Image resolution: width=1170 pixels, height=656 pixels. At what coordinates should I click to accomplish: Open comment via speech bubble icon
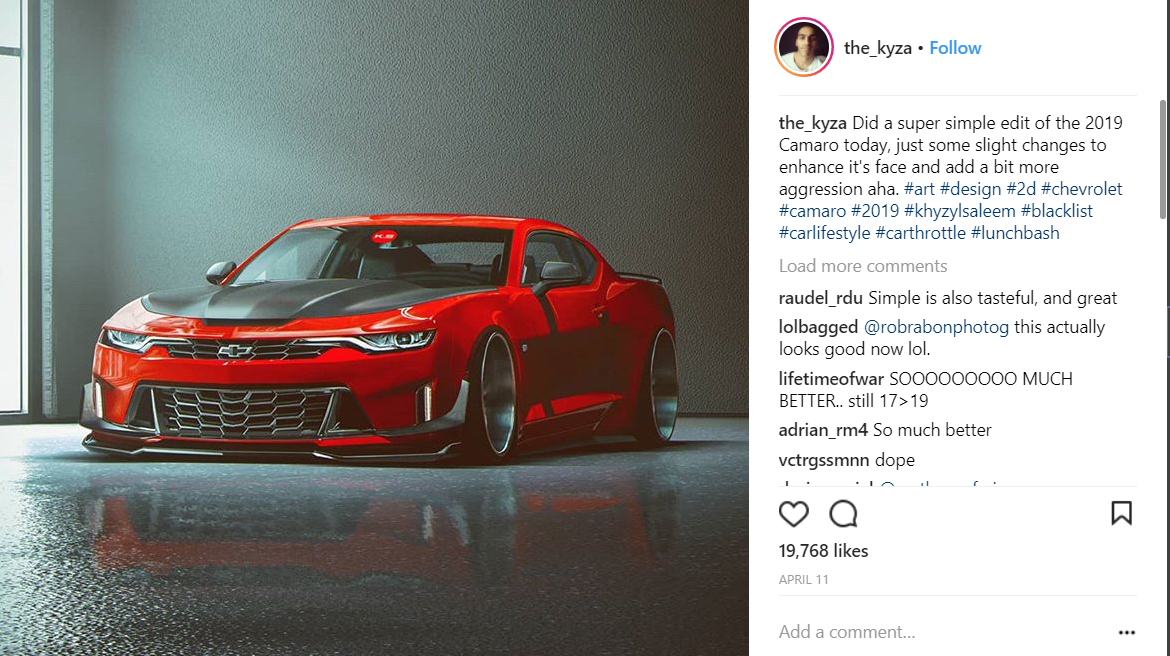click(843, 513)
